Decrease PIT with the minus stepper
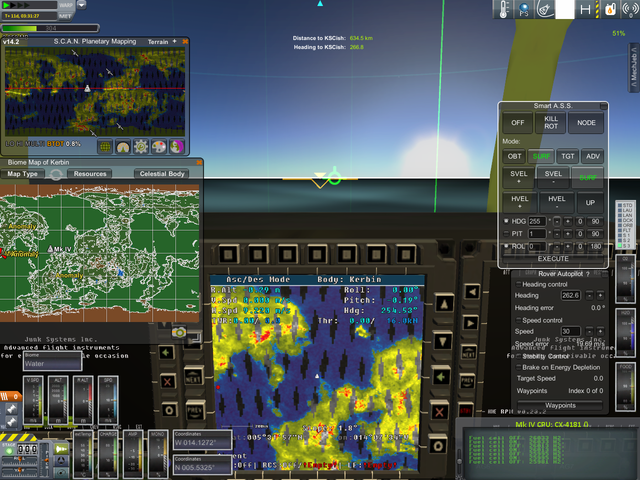 pyautogui.click(x=556, y=234)
